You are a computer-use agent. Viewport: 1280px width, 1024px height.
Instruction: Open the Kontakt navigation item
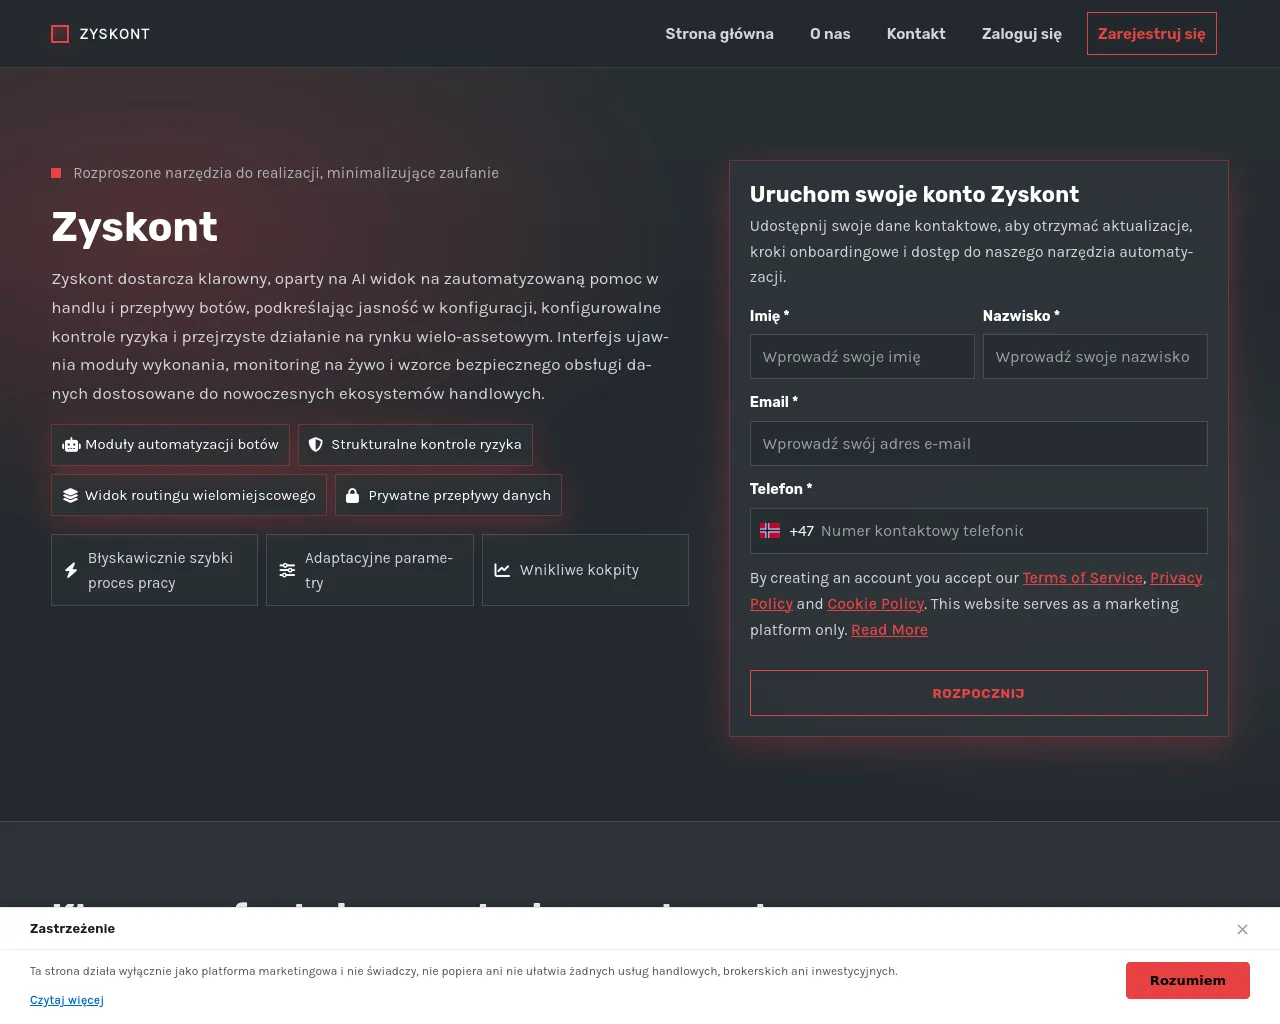[x=916, y=34]
